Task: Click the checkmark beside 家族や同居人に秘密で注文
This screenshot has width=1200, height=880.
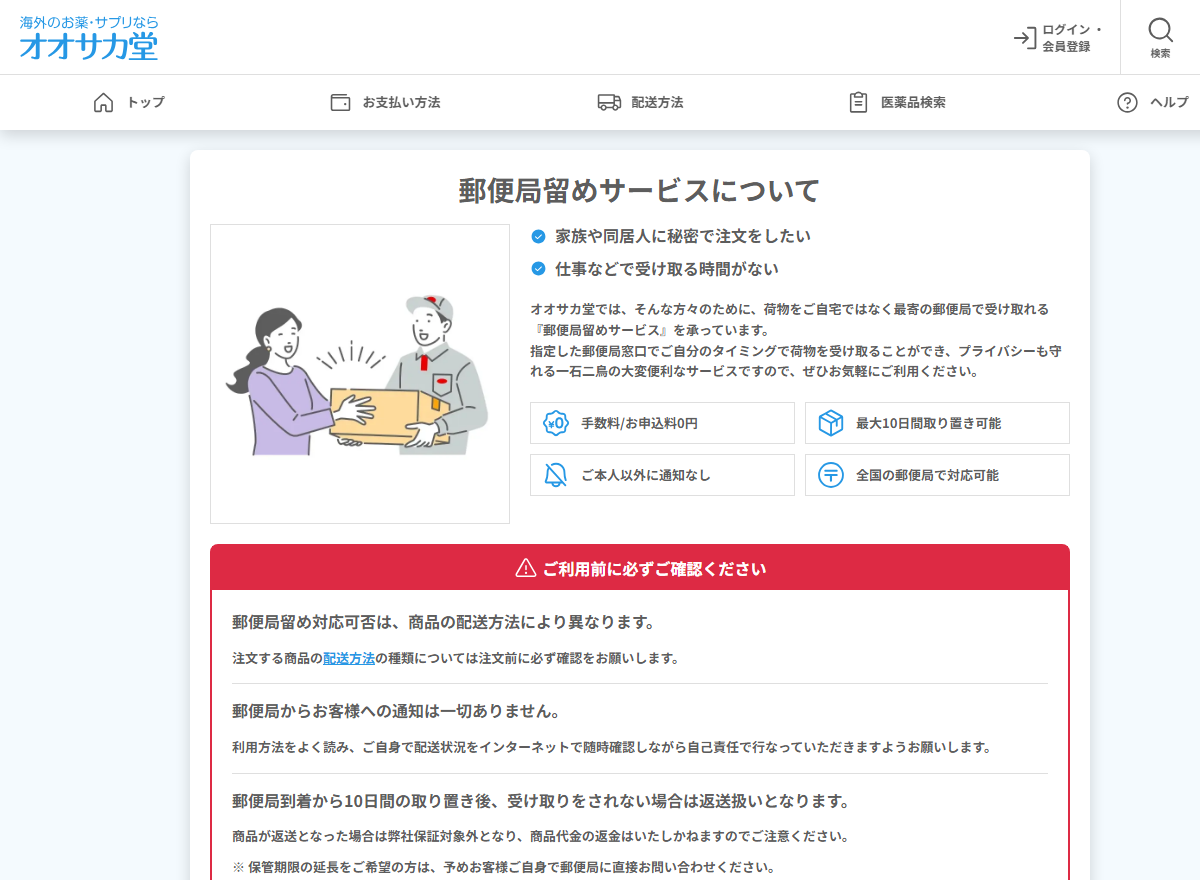Action: point(538,236)
